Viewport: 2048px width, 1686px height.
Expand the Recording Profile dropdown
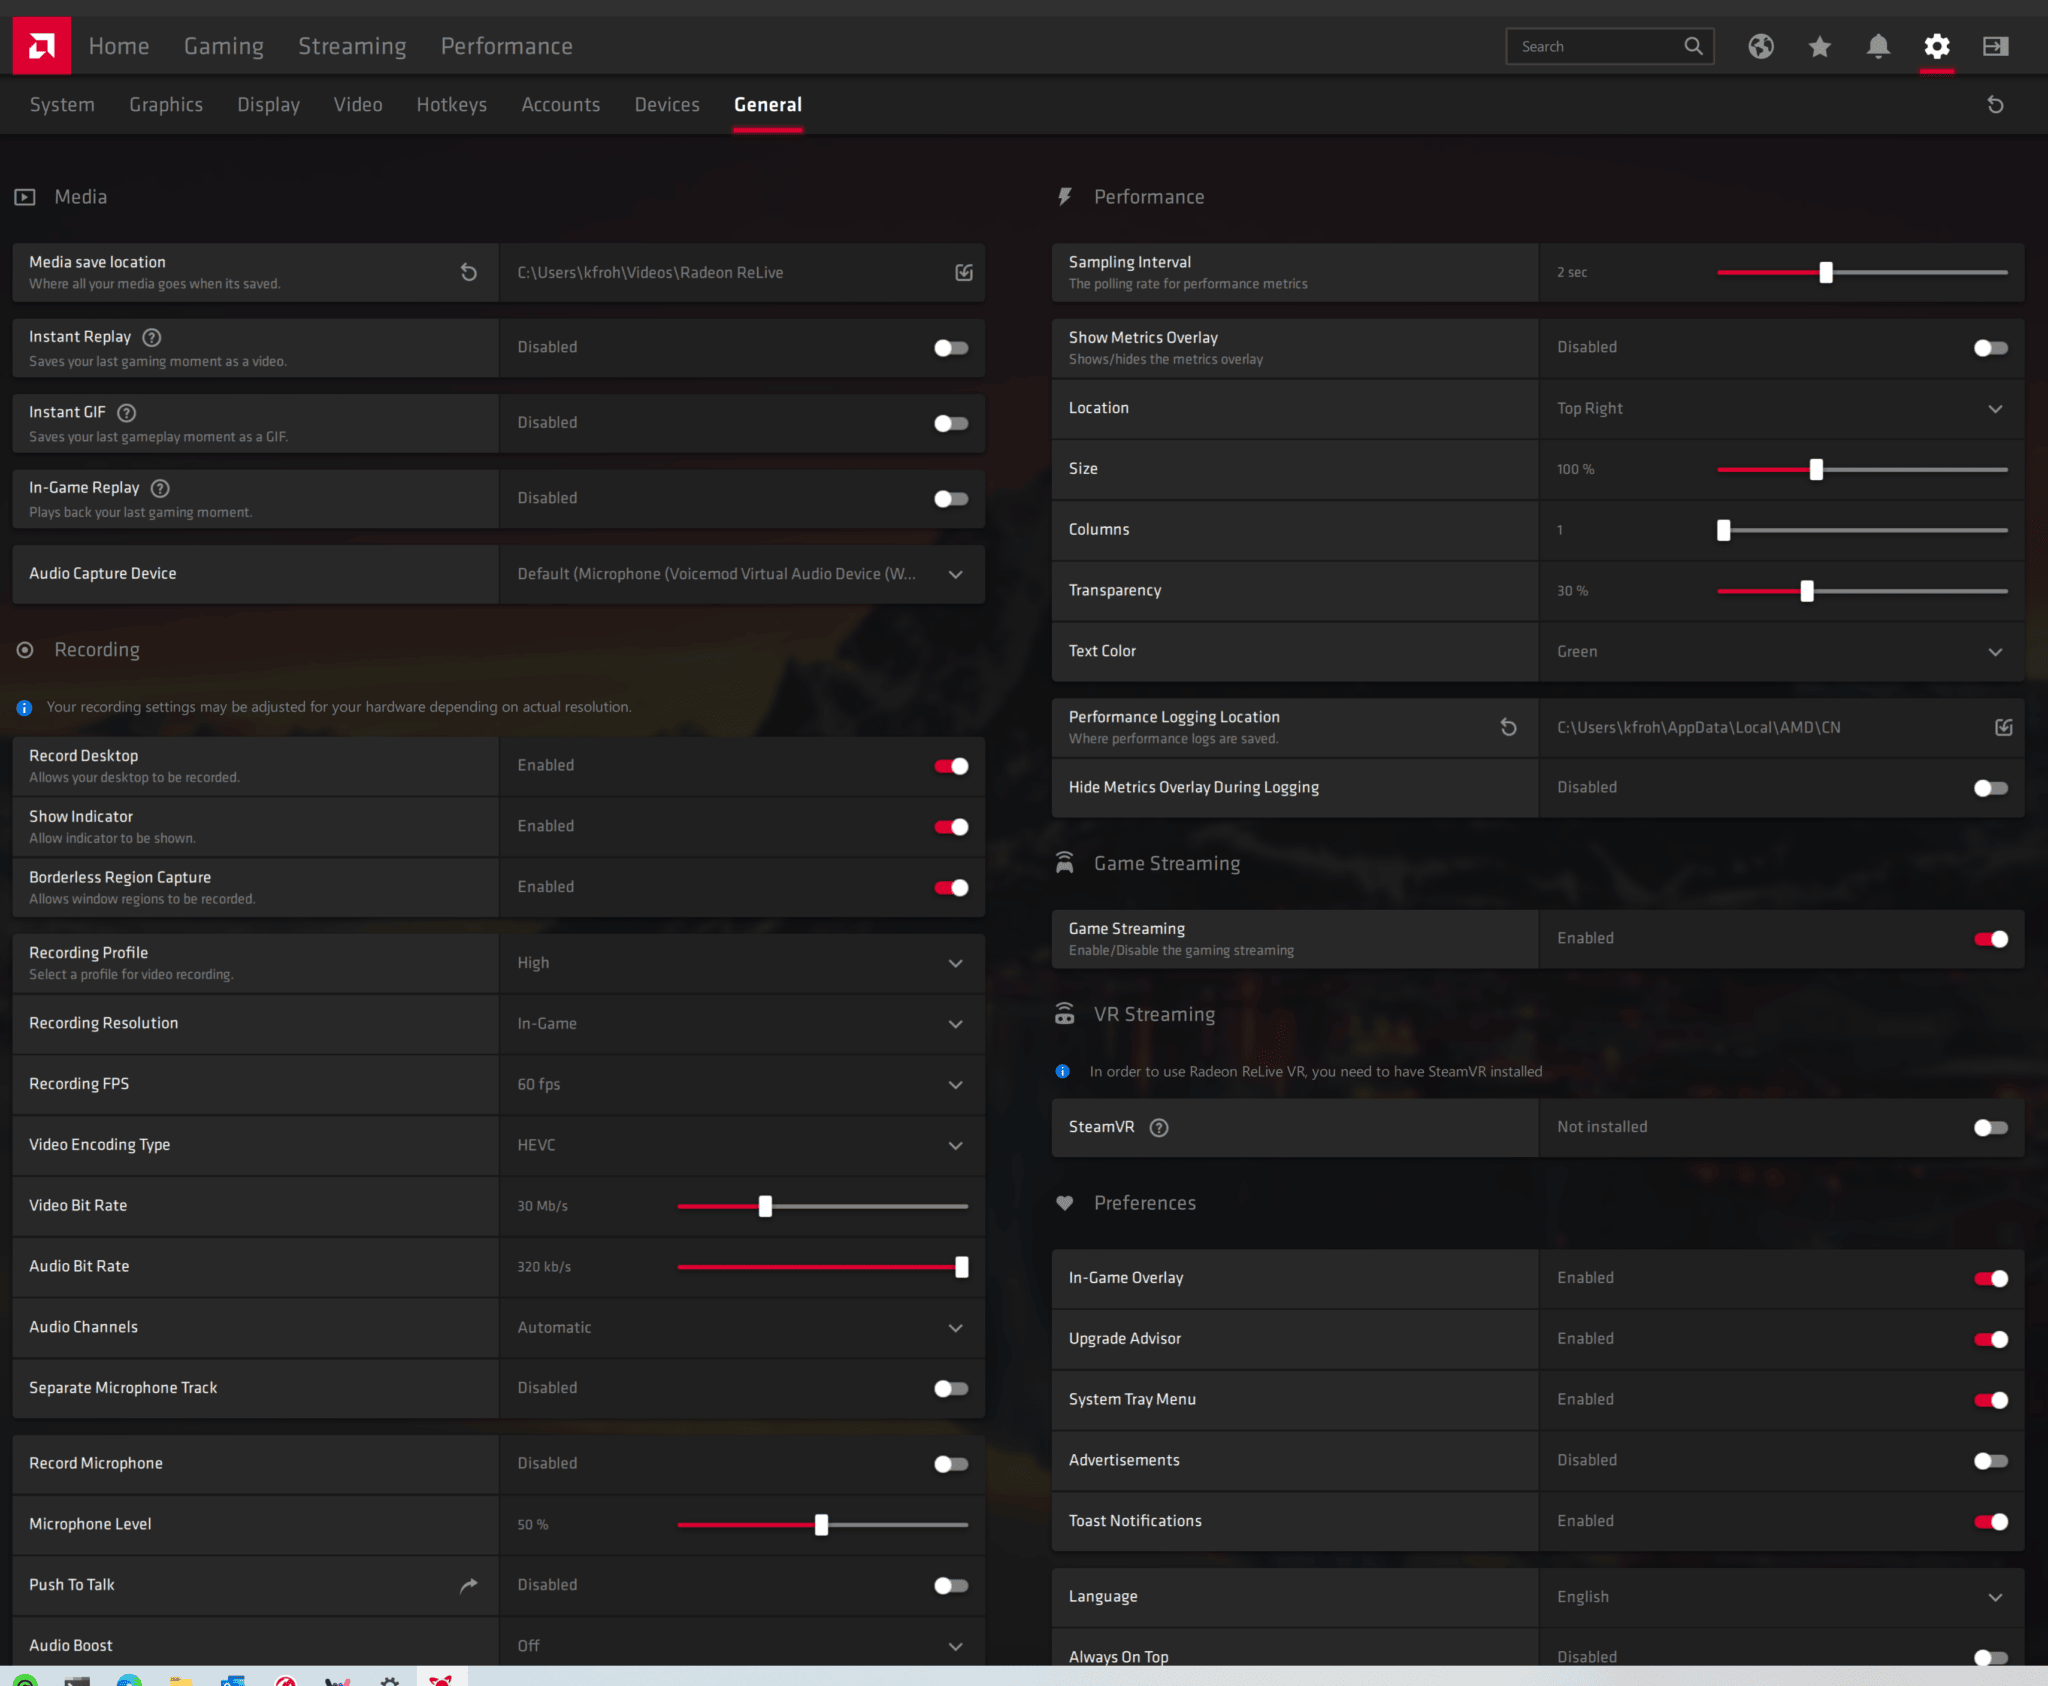955,963
